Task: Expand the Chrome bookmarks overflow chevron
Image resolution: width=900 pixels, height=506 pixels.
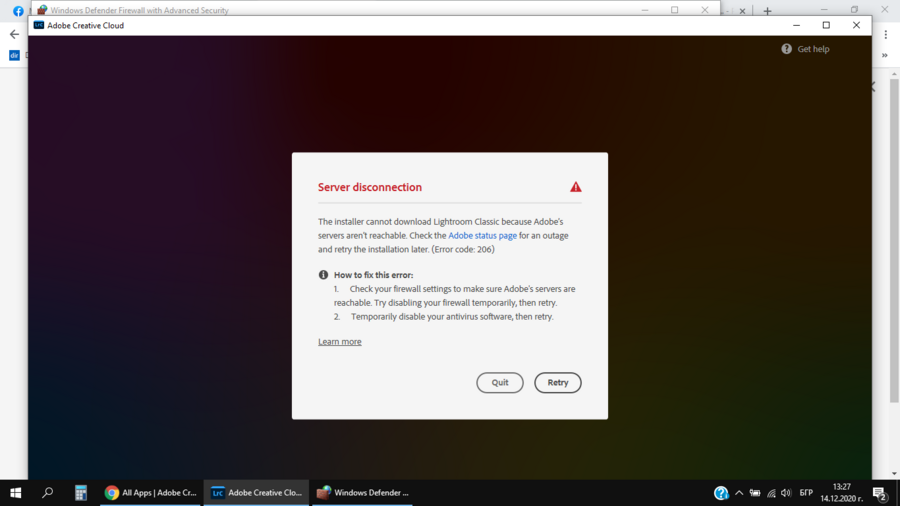Action: tap(885, 55)
